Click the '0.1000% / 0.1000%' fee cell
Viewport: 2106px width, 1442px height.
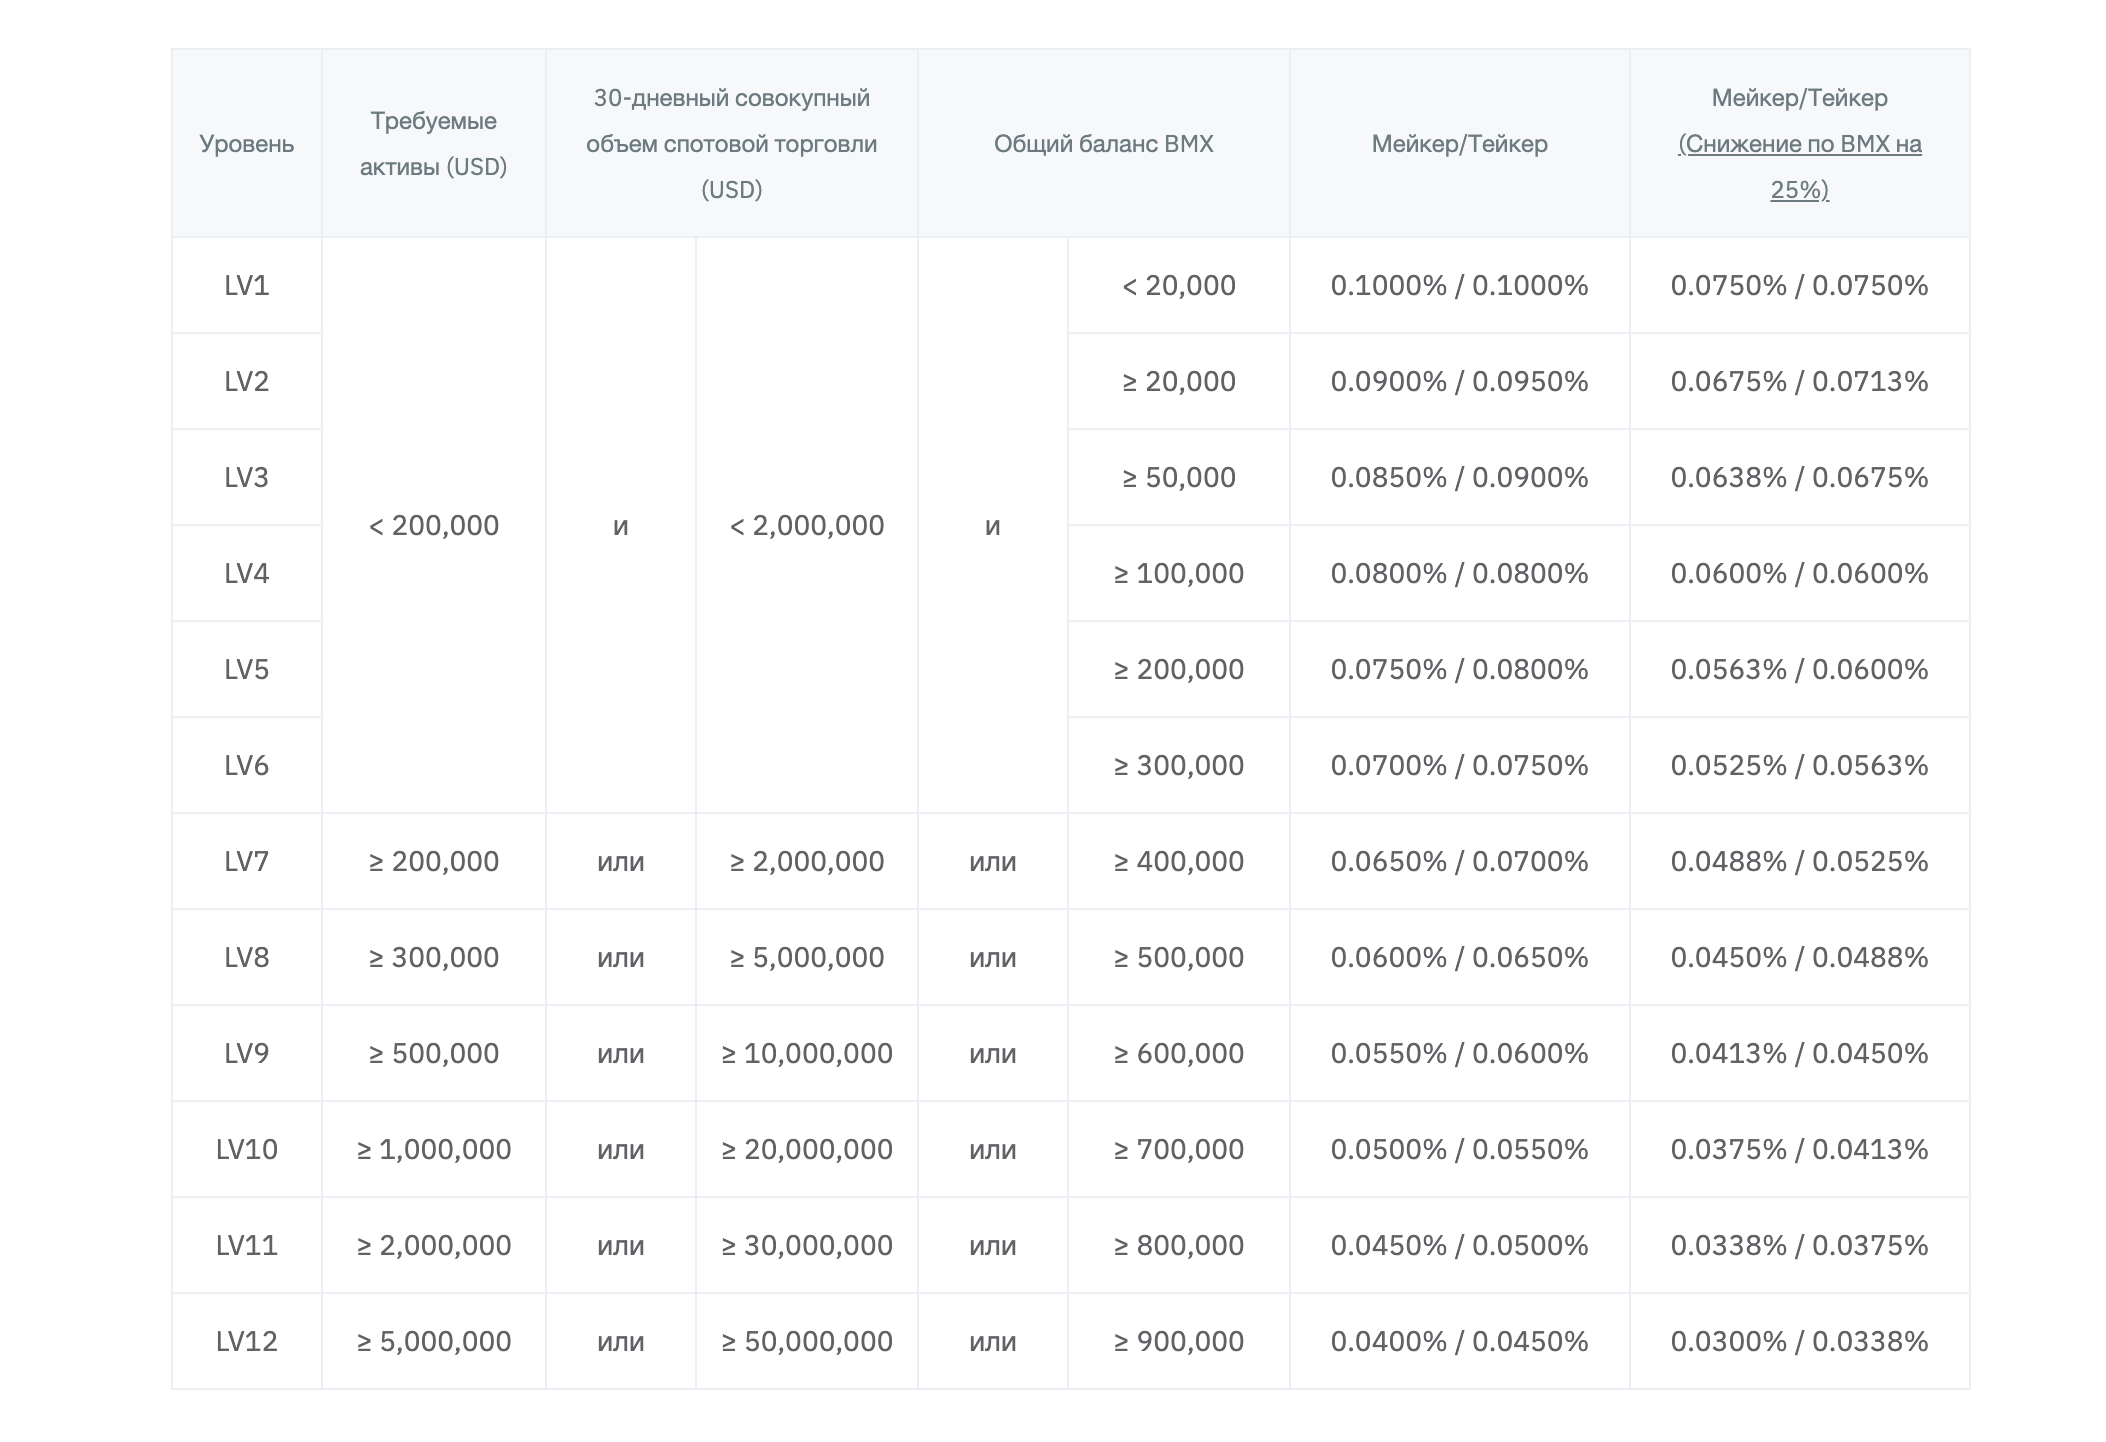tap(1458, 286)
